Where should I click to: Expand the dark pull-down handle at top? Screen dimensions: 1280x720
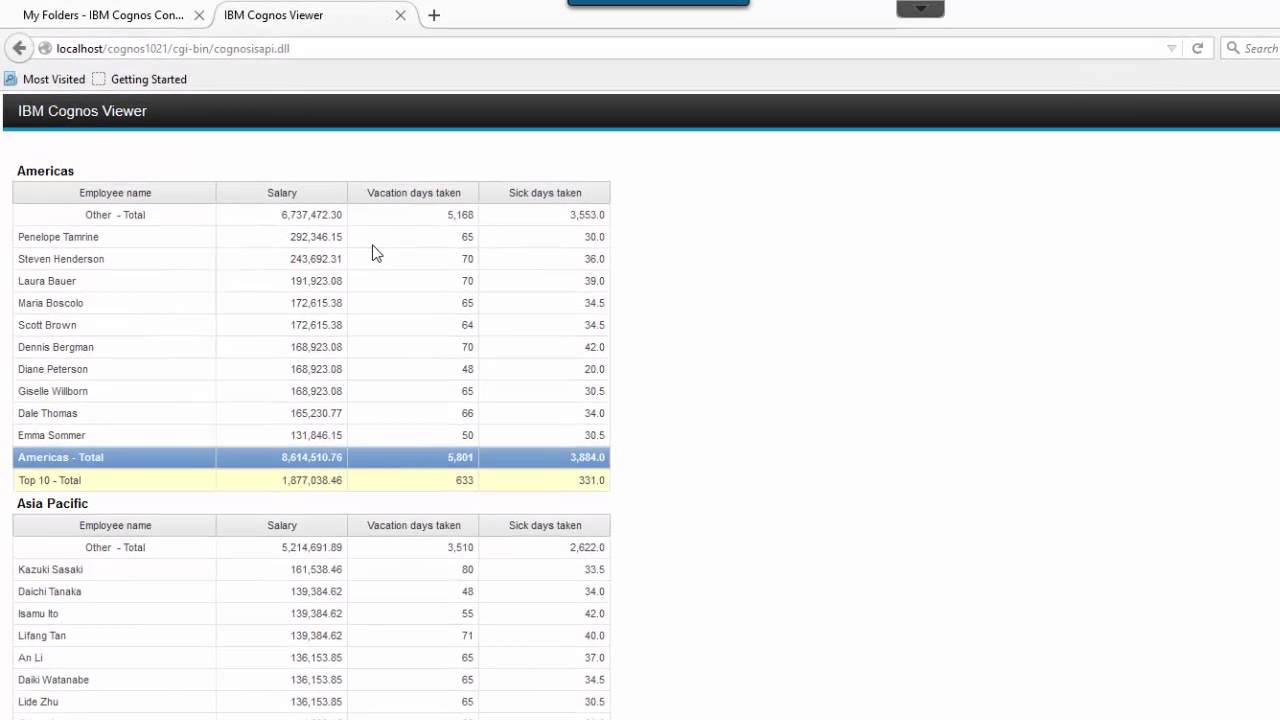(921, 9)
